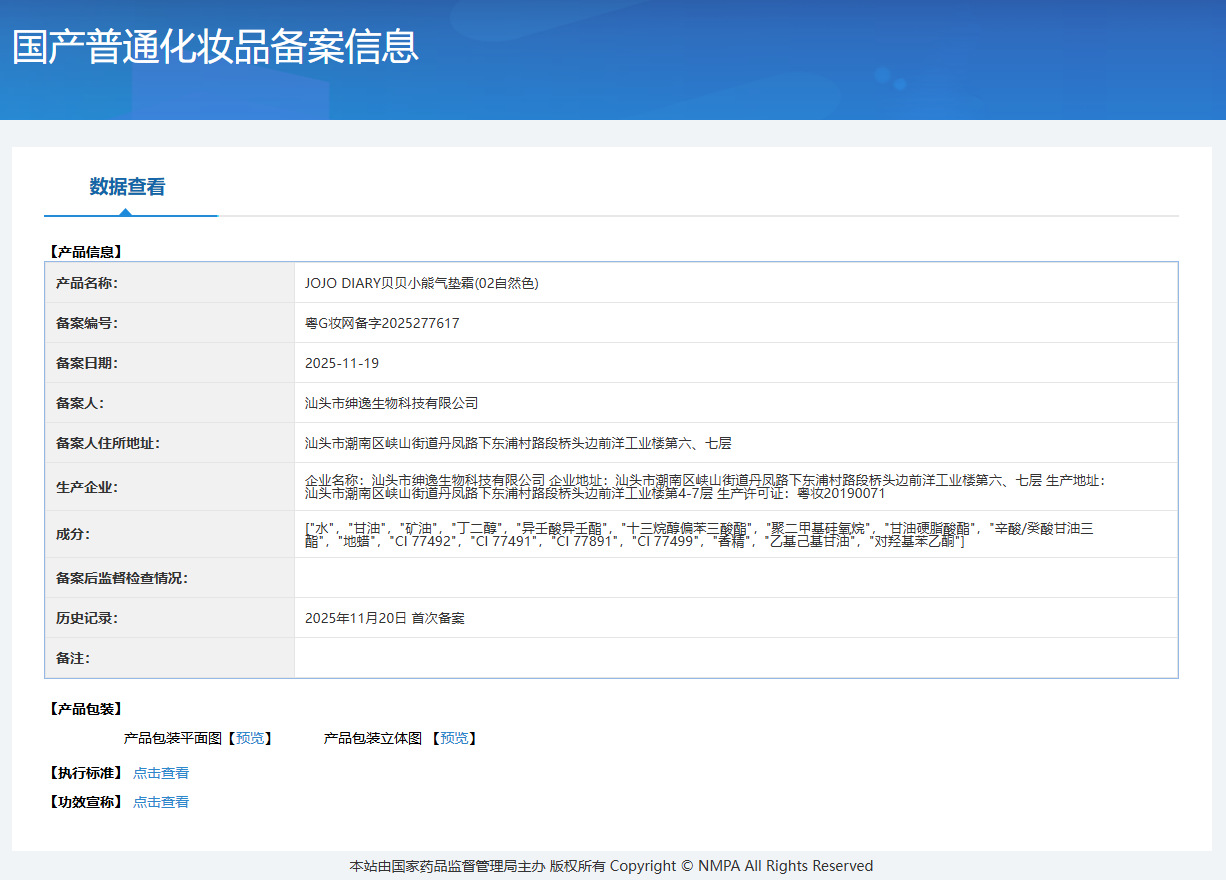1226x880 pixels.
Task: Select registrant 汕头市绅逸生物科技有限公司 in 备案人 row
Action: (391, 403)
